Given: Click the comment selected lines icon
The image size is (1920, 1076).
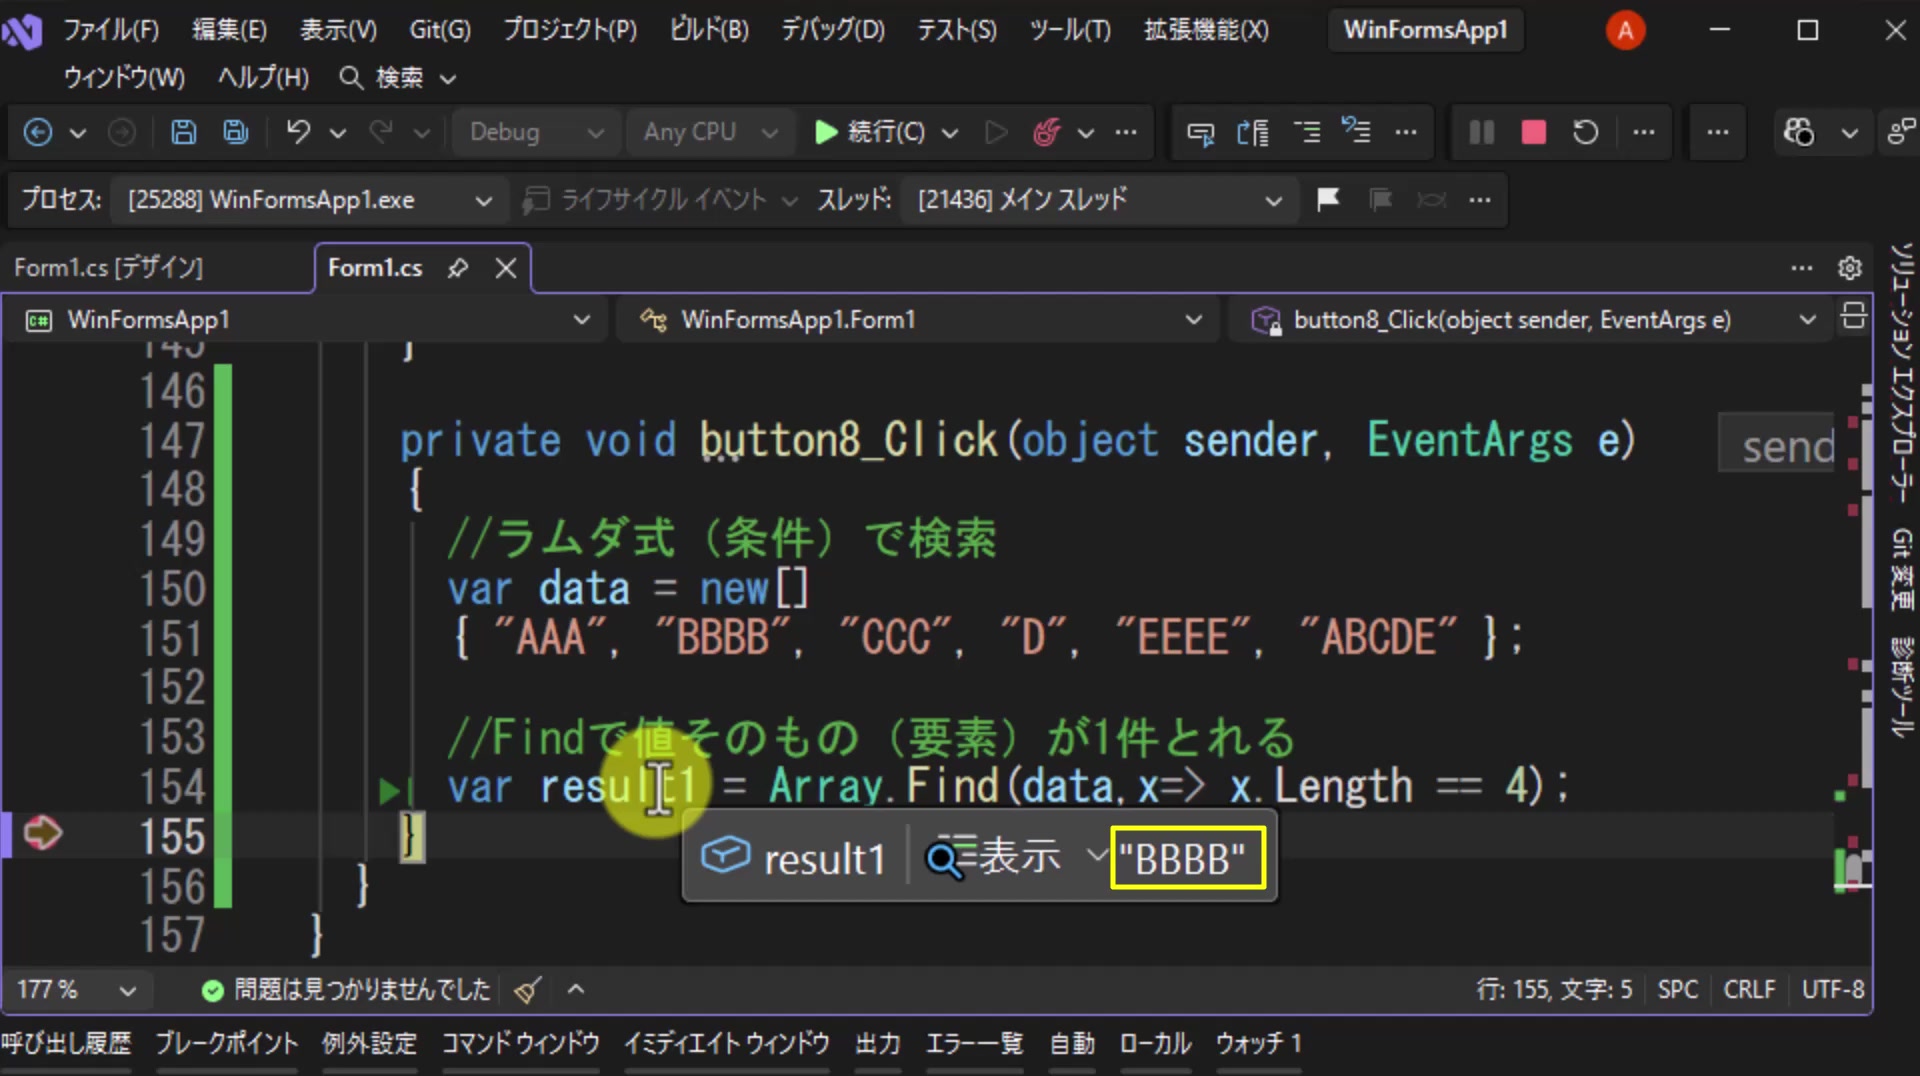Looking at the screenshot, I should [x=1306, y=132].
